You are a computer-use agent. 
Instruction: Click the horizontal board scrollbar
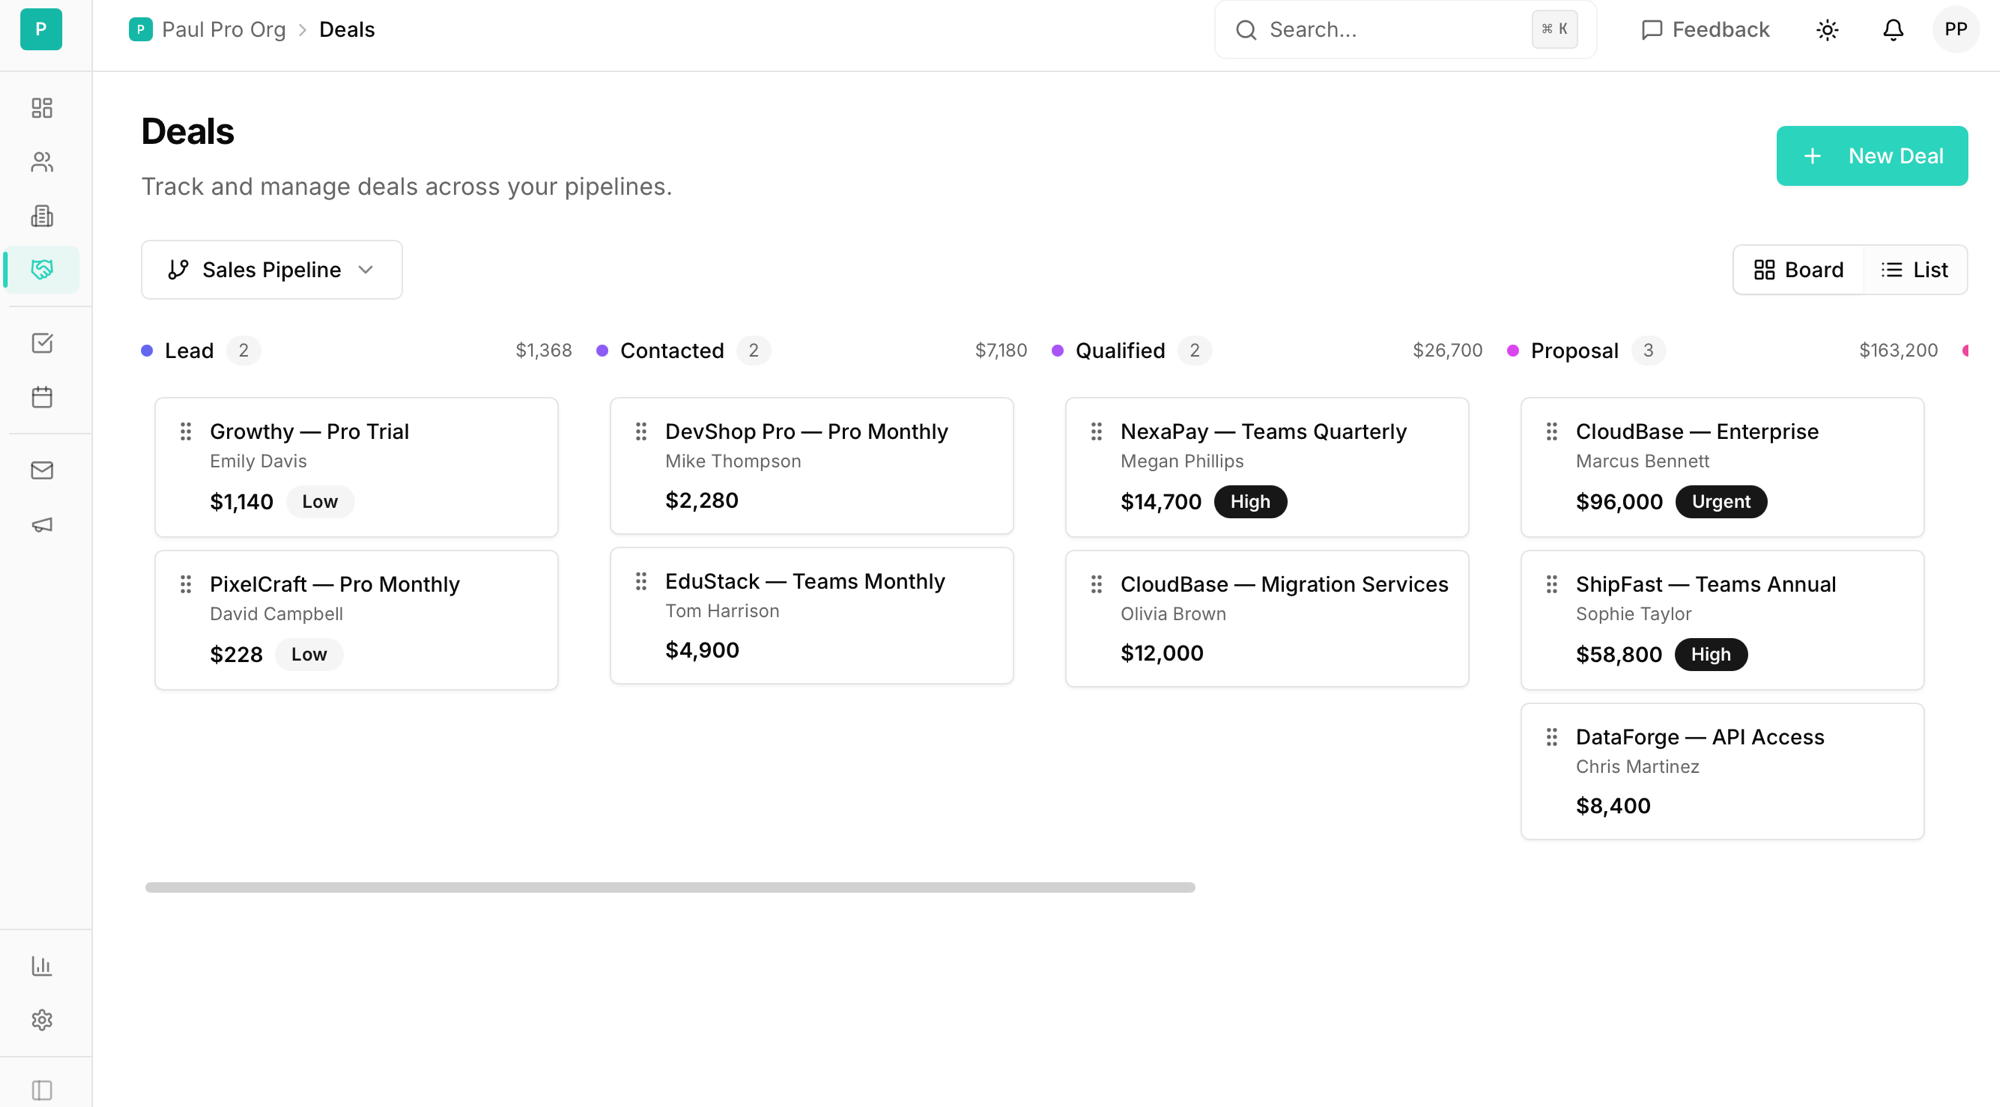pyautogui.click(x=670, y=887)
